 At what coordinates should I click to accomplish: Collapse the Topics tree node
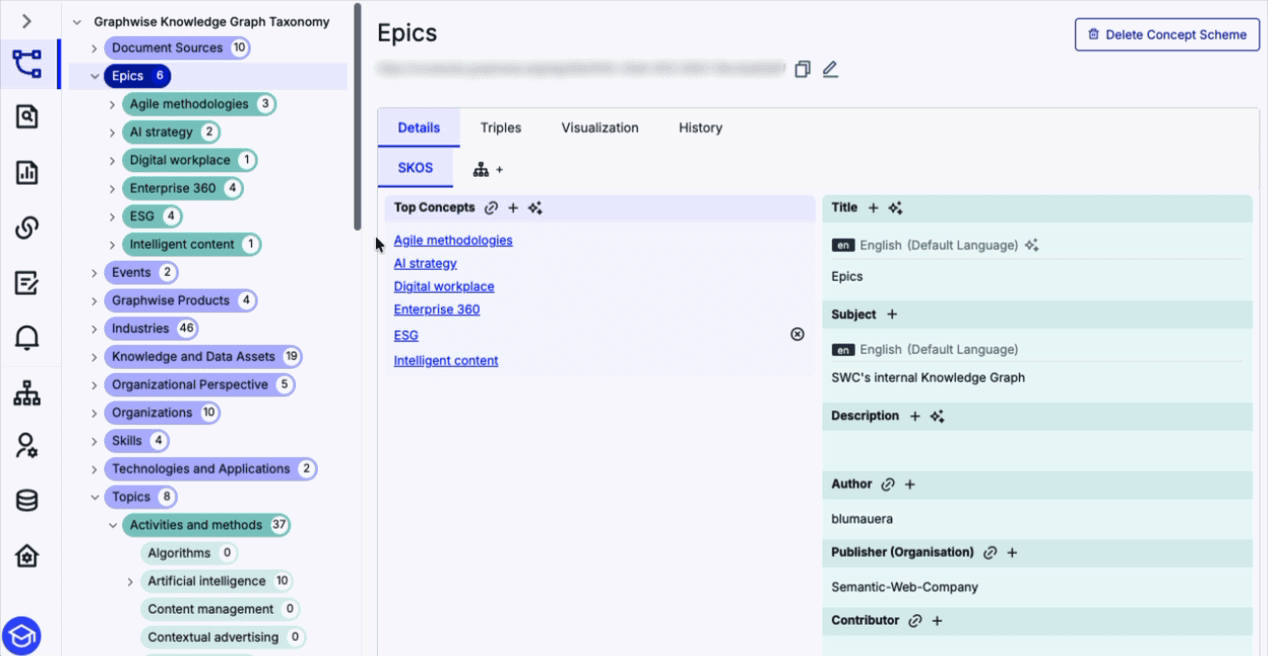95,497
